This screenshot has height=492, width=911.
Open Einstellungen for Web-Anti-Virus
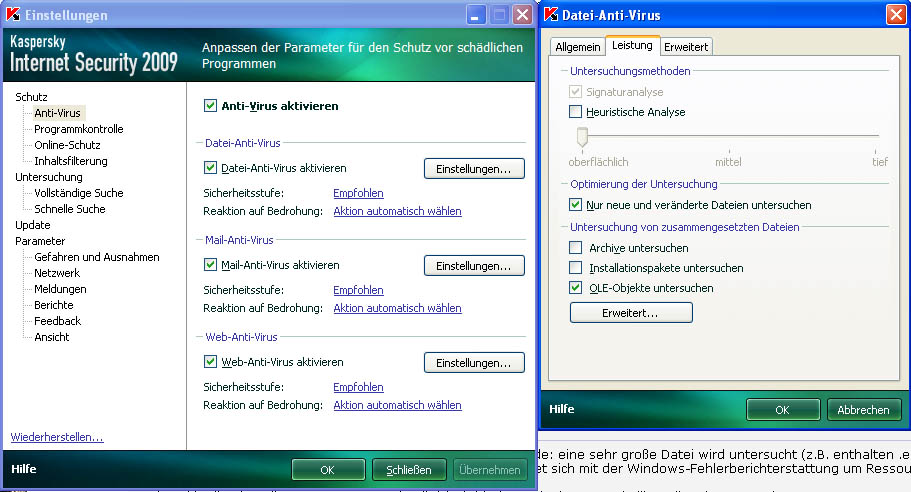(x=474, y=362)
